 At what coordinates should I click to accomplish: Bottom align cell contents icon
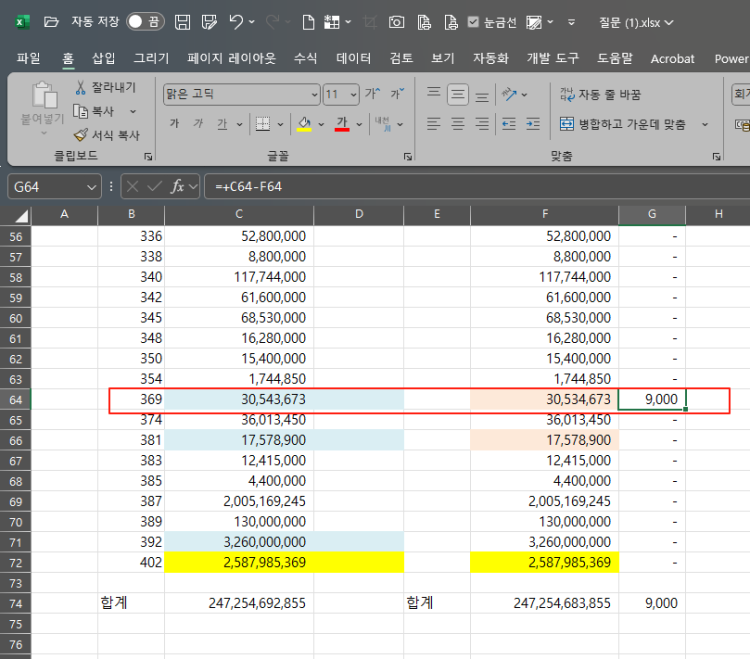click(482, 96)
